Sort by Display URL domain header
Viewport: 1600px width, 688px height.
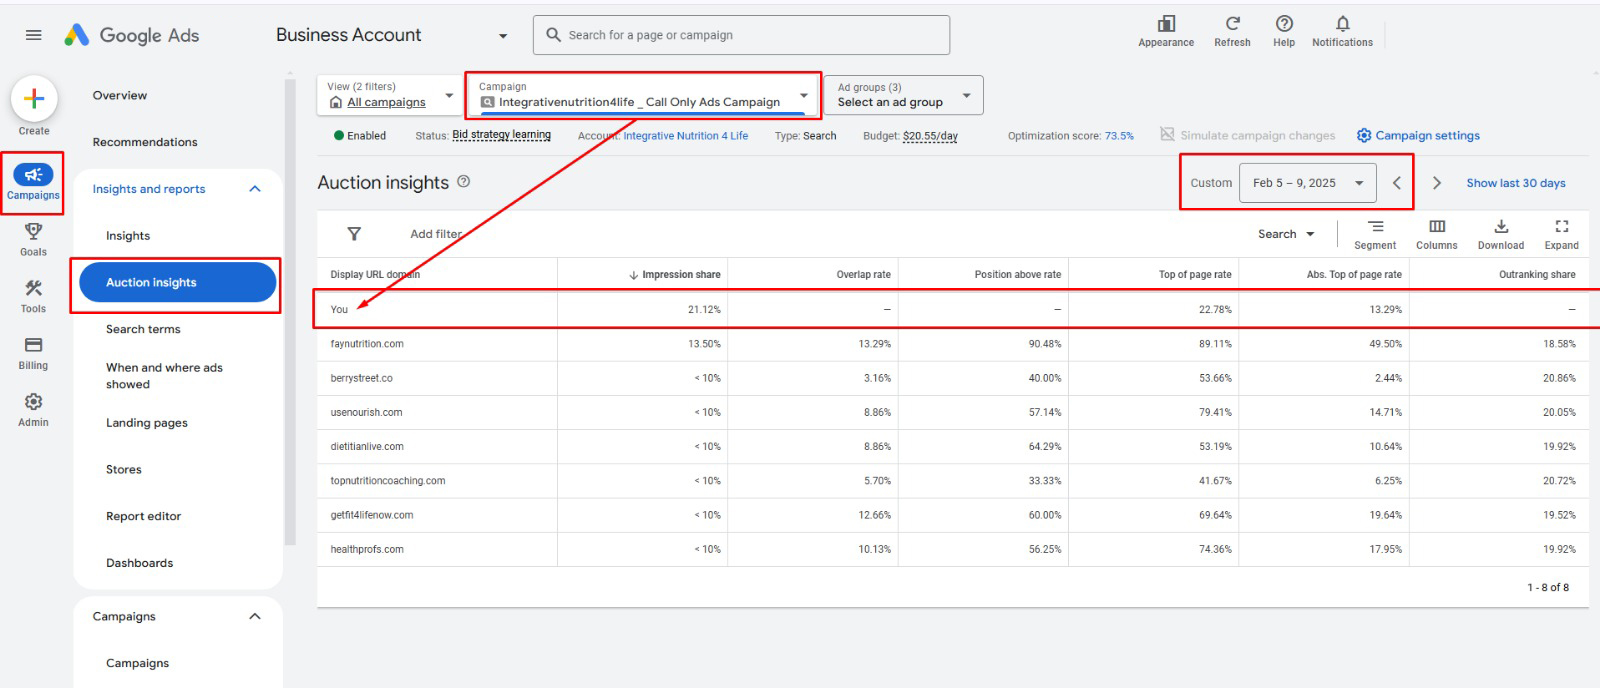tap(375, 275)
